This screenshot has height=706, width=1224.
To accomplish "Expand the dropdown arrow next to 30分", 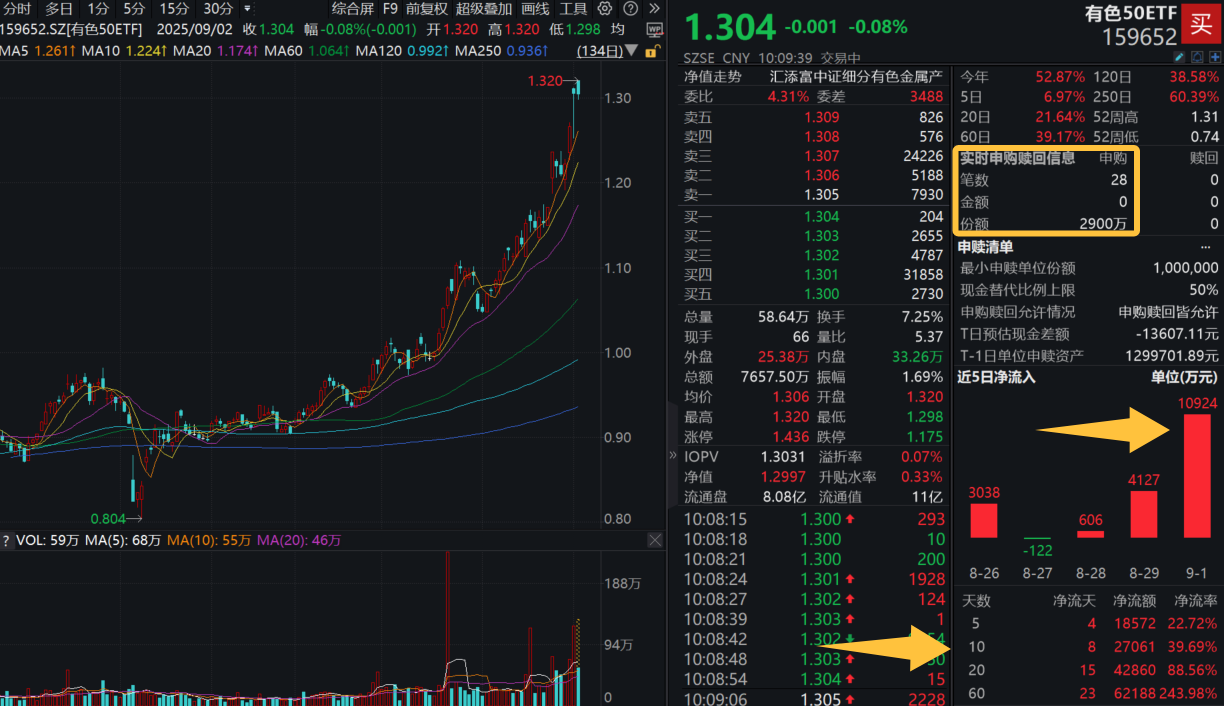I will pos(249,9).
